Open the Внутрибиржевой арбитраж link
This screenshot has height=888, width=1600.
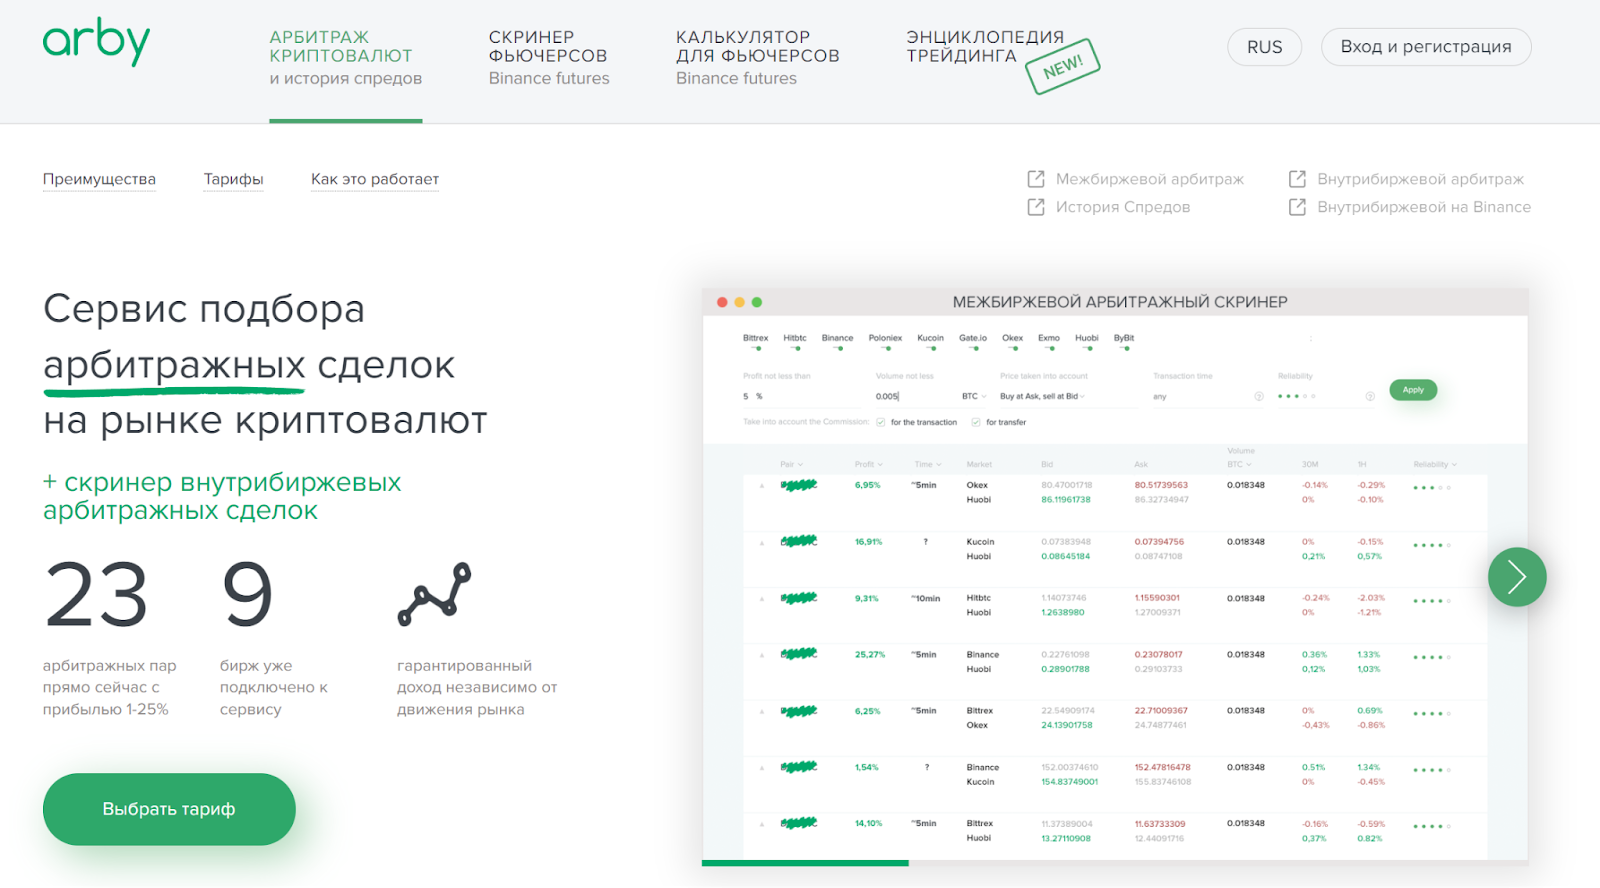click(1420, 179)
